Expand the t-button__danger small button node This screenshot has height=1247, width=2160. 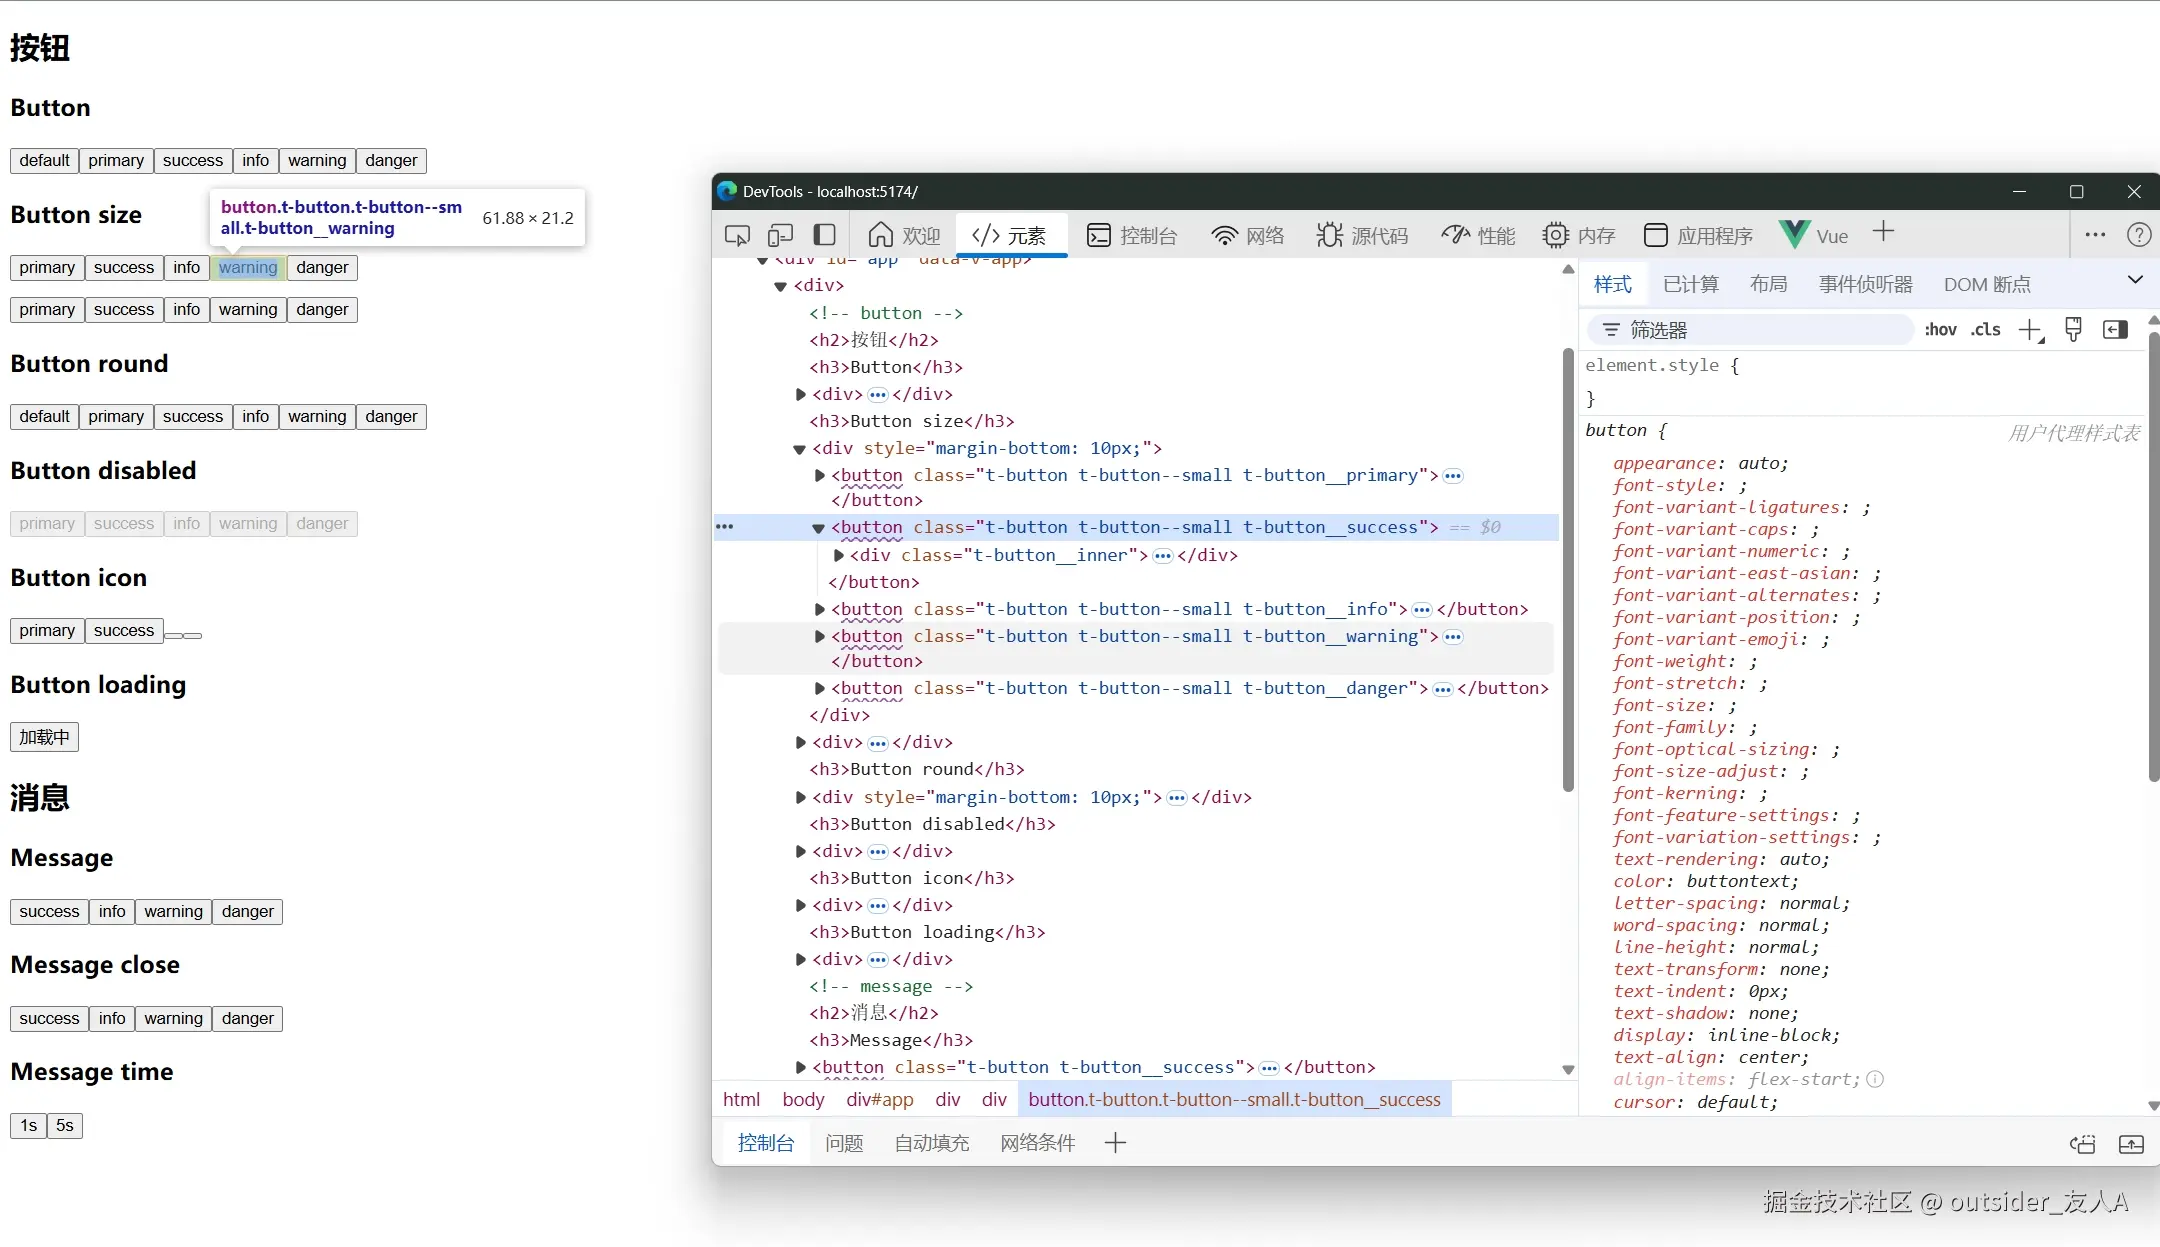(820, 688)
